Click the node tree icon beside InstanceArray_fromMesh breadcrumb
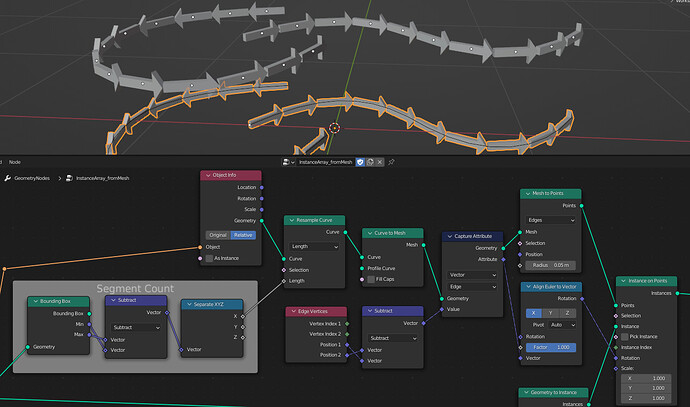Image resolution: width=690 pixels, height=407 pixels. [69, 178]
